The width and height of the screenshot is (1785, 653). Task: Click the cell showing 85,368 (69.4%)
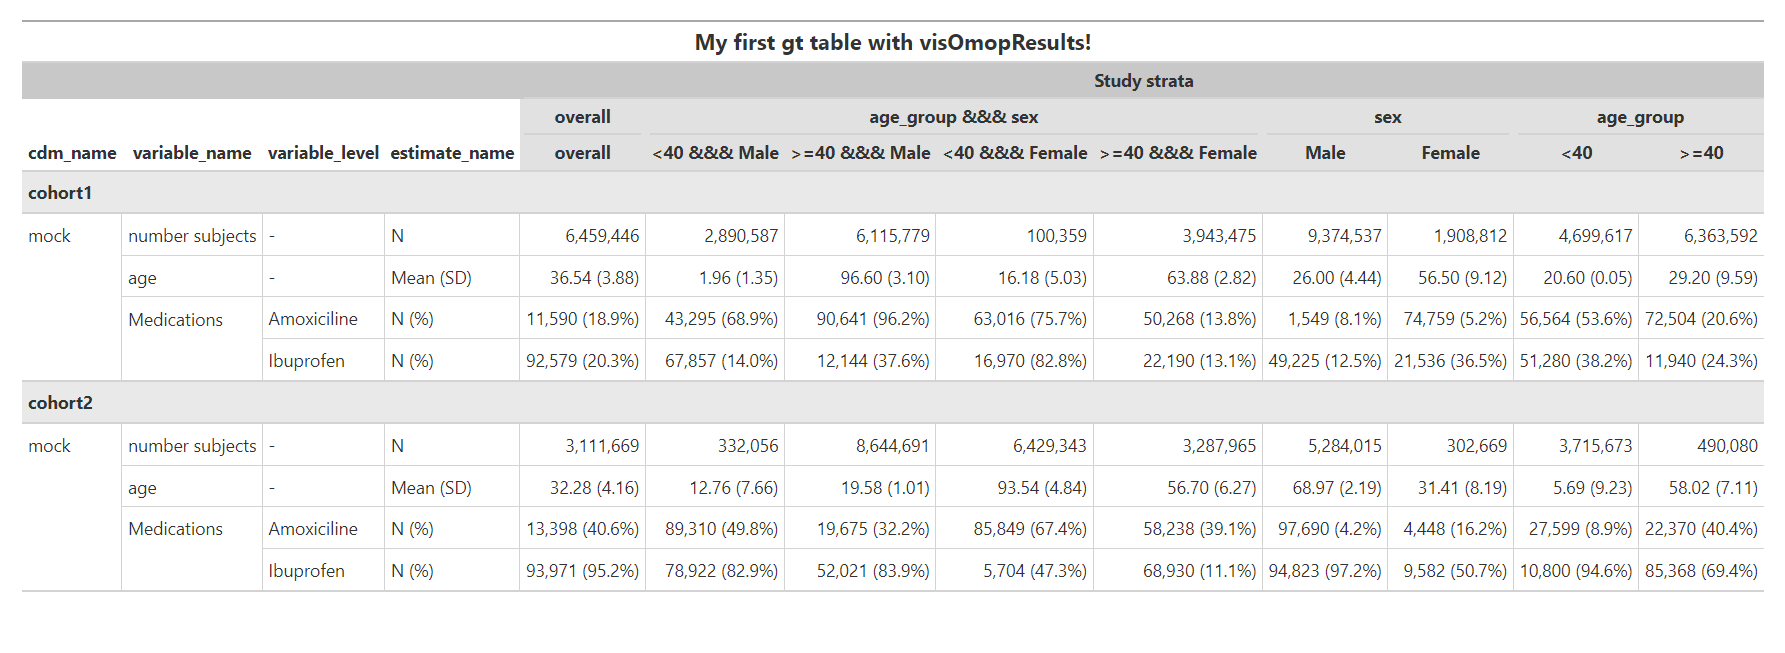(1700, 571)
